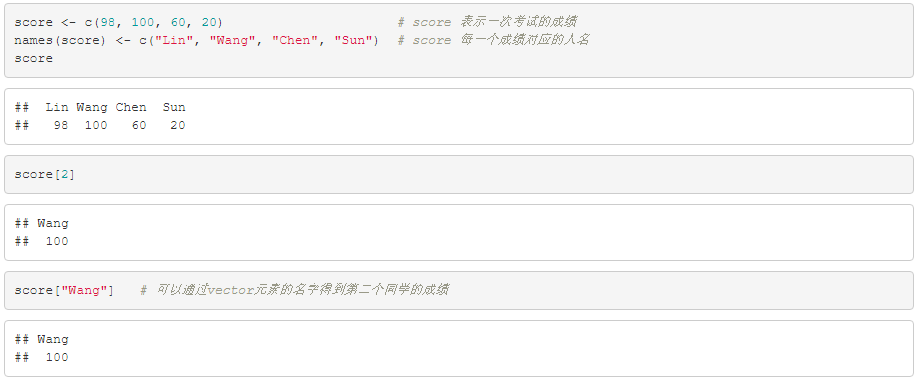Click the comment about vector element names
Image resolution: width=920 pixels, height=381 pixels.
[295, 290]
